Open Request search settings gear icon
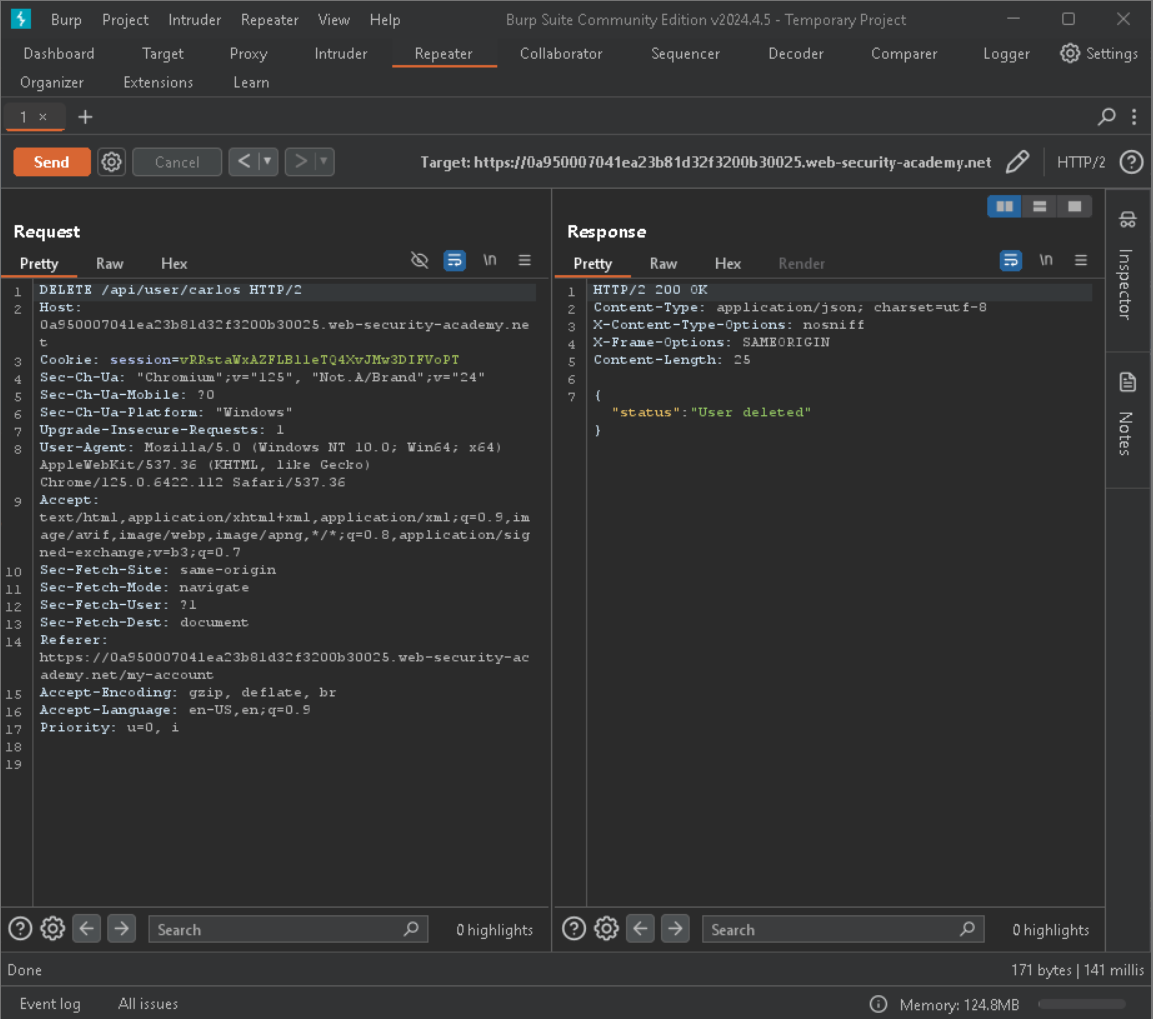The width and height of the screenshot is (1153, 1019). click(x=53, y=929)
